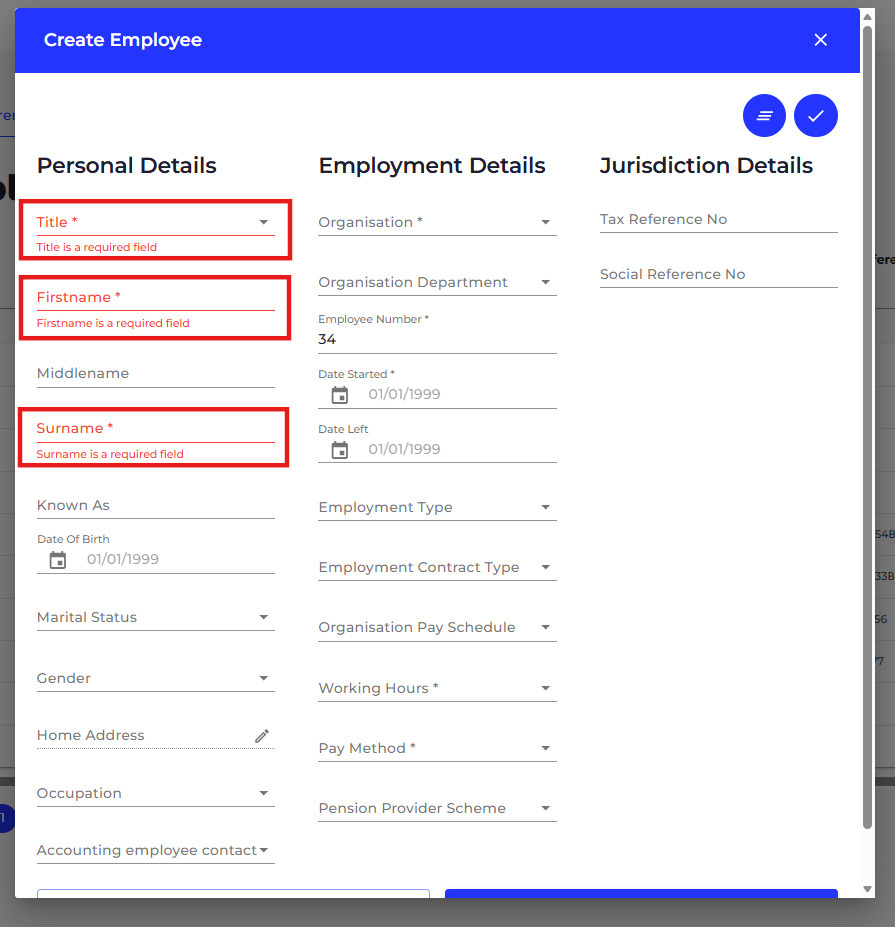Viewport: 895px width, 927px height.
Task: Click 'Surname is a required field' message
Action: (110, 454)
